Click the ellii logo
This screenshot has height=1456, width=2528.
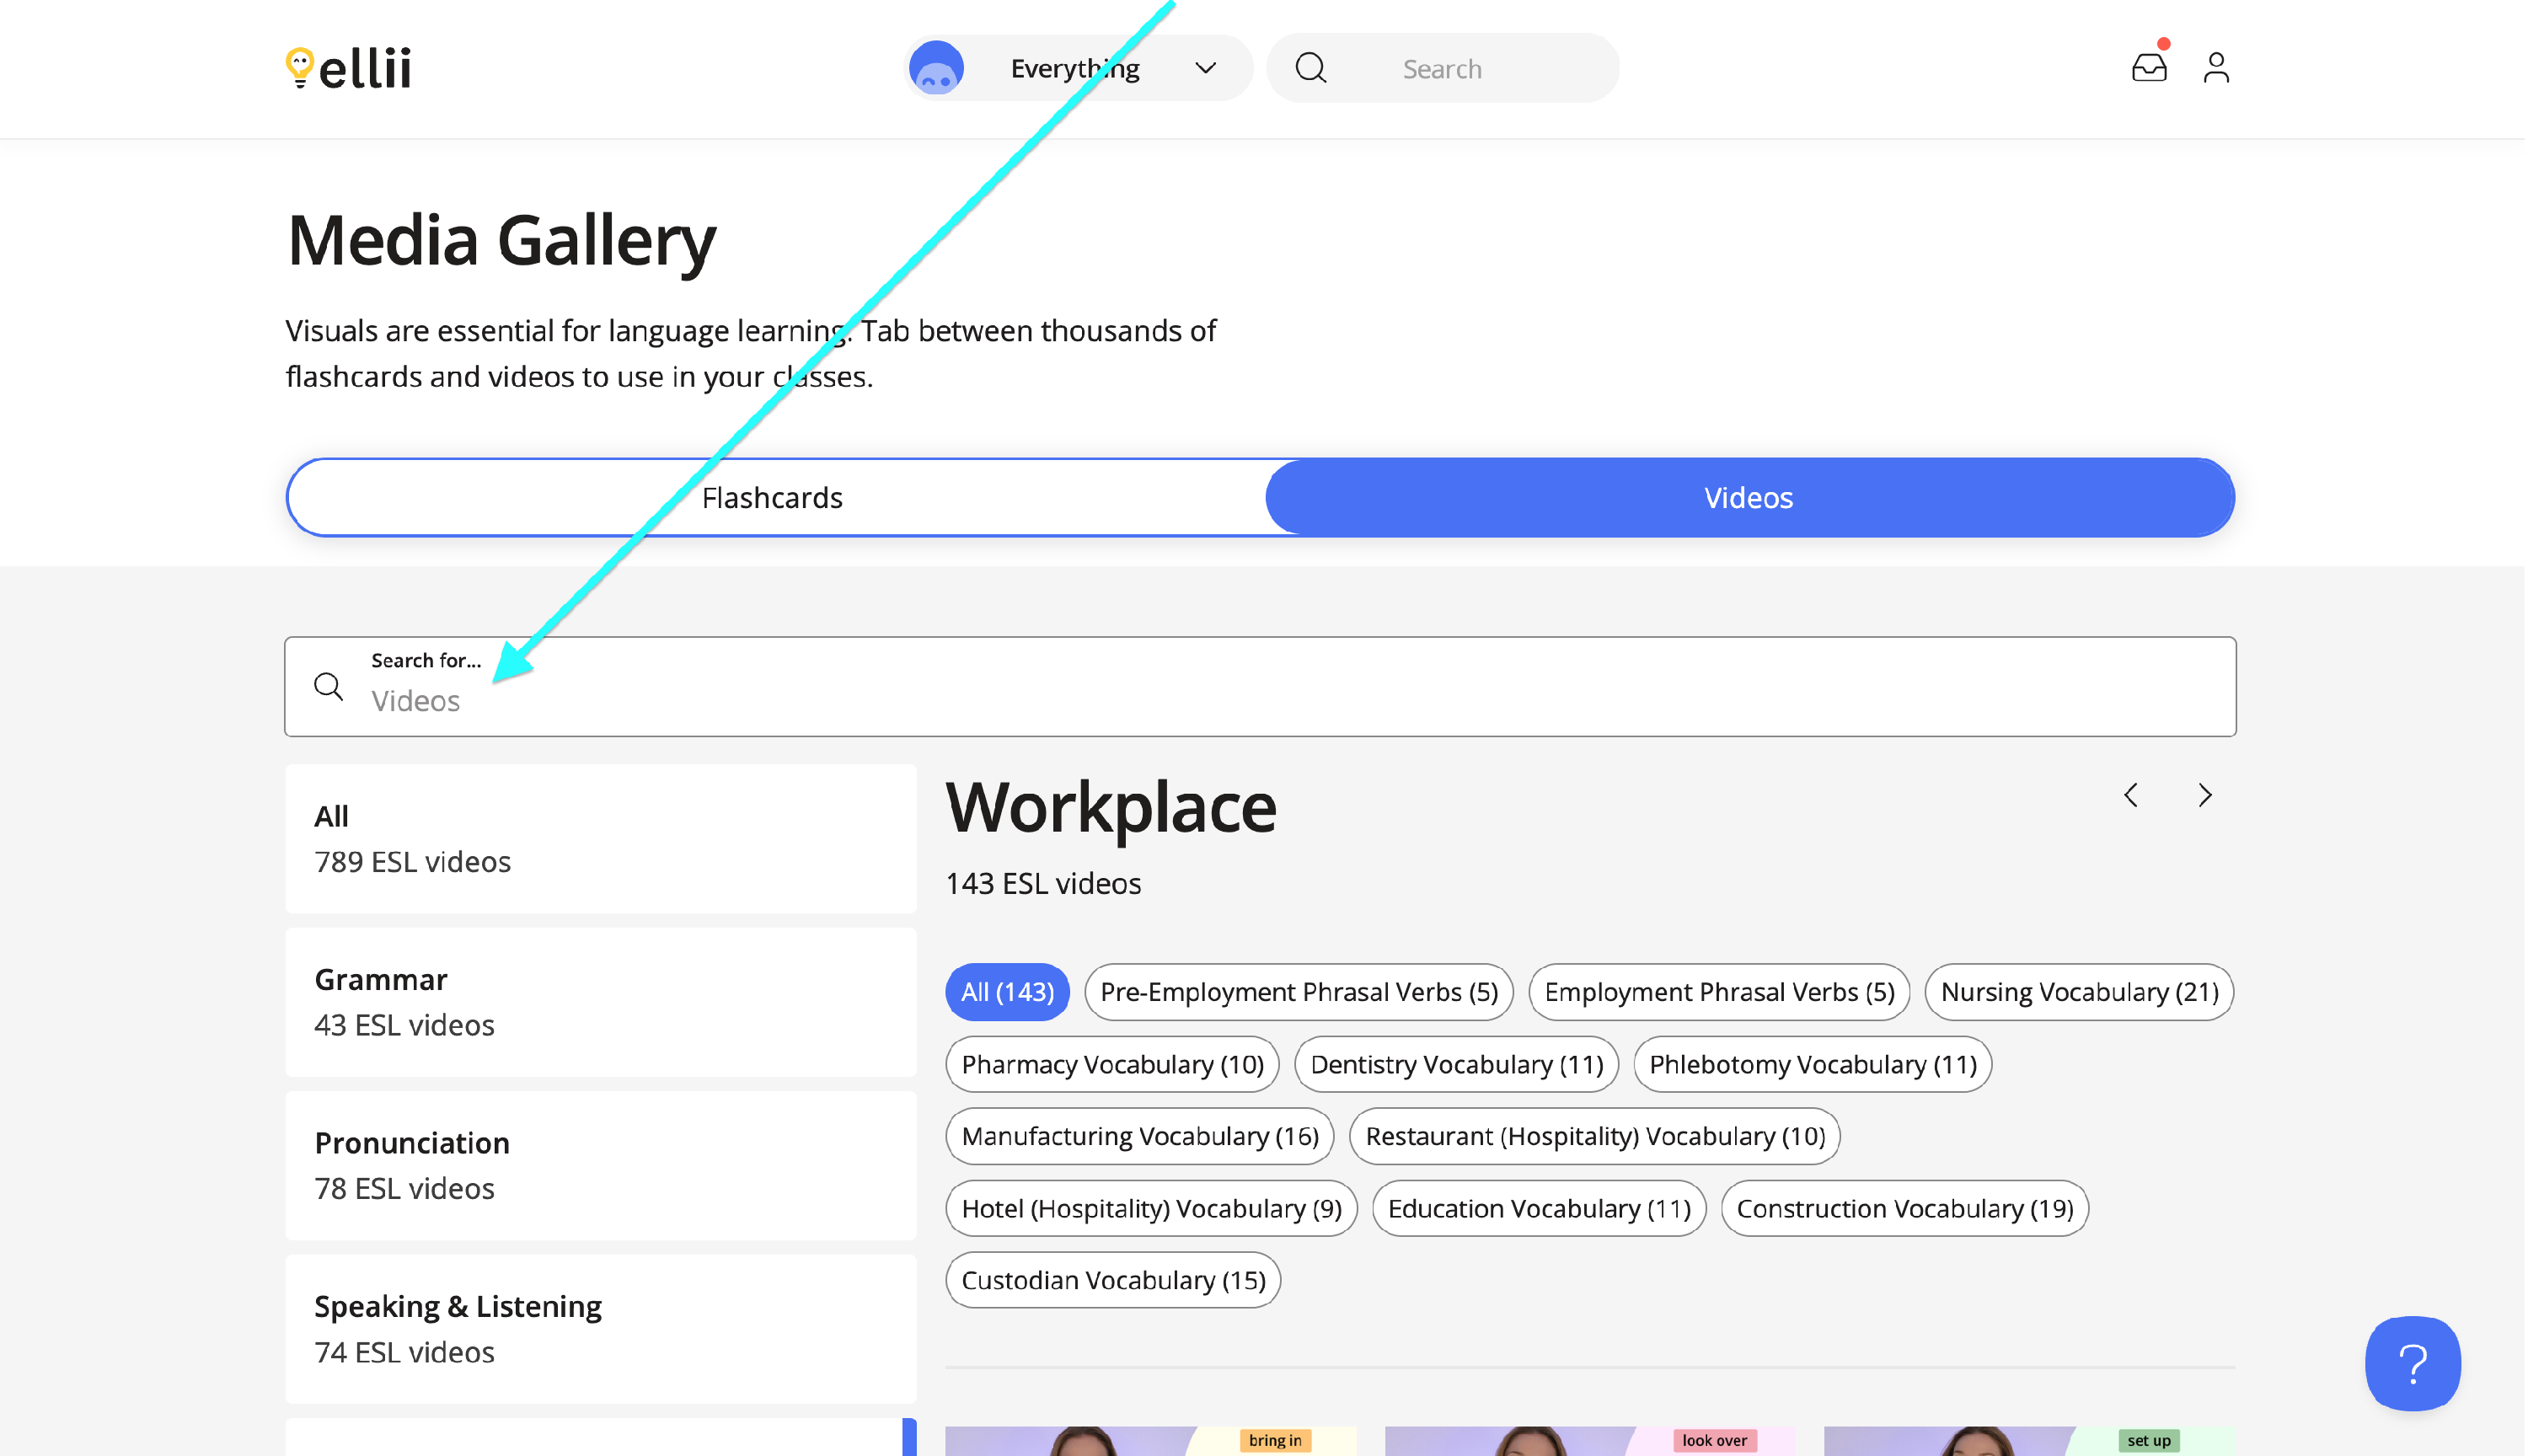coord(349,68)
